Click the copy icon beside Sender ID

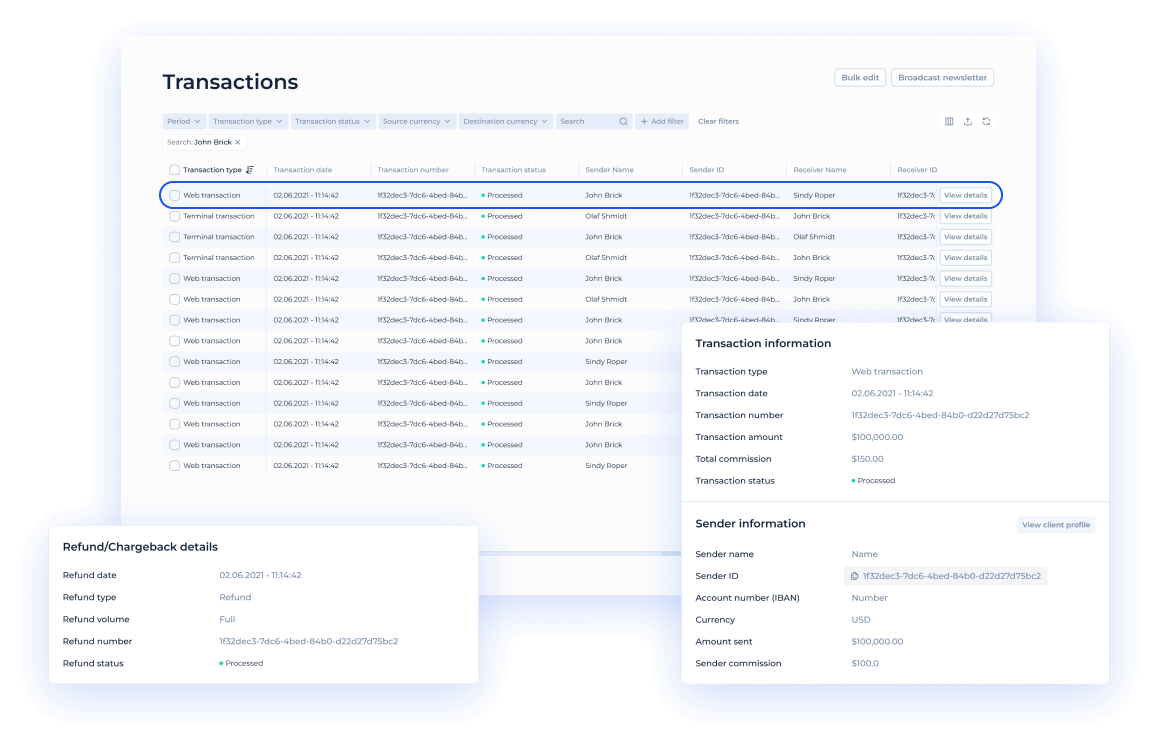pos(854,576)
